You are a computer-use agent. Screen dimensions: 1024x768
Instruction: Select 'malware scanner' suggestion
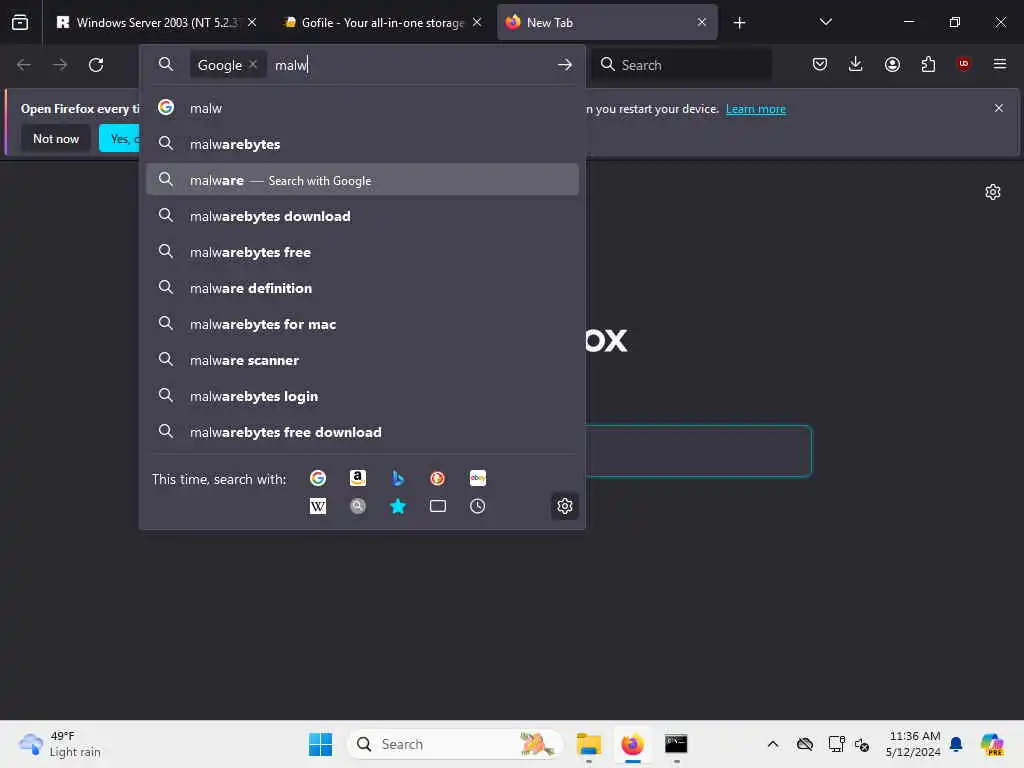pyautogui.click(x=362, y=360)
